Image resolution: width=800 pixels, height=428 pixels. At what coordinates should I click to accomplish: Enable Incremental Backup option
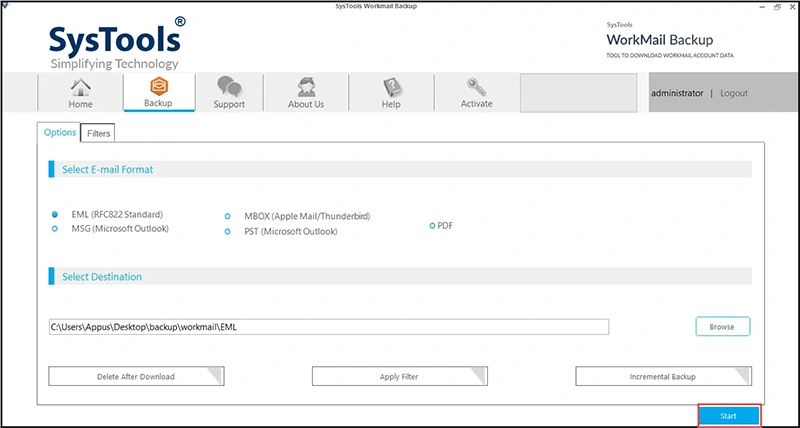point(663,376)
